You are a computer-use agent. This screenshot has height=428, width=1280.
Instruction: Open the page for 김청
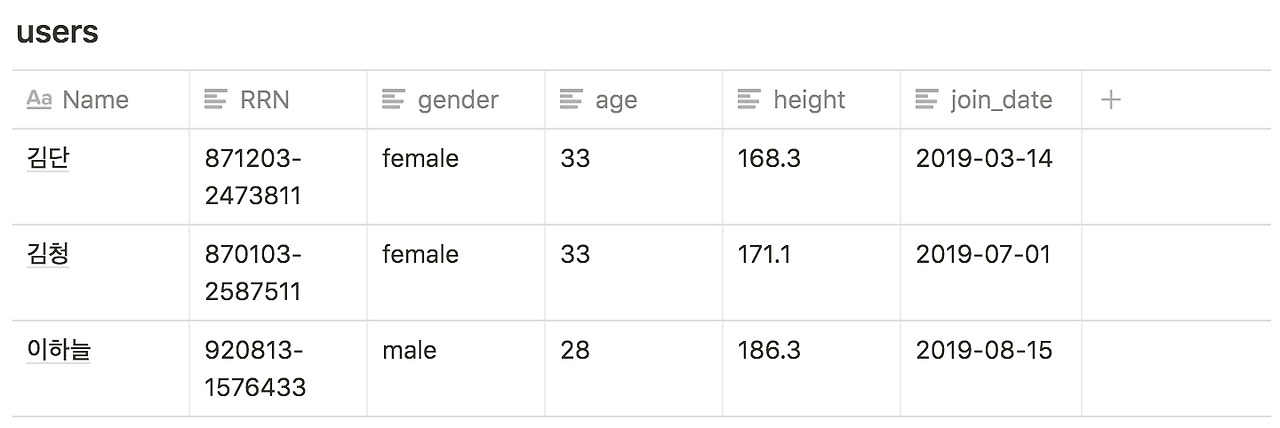pyautogui.click(x=48, y=254)
